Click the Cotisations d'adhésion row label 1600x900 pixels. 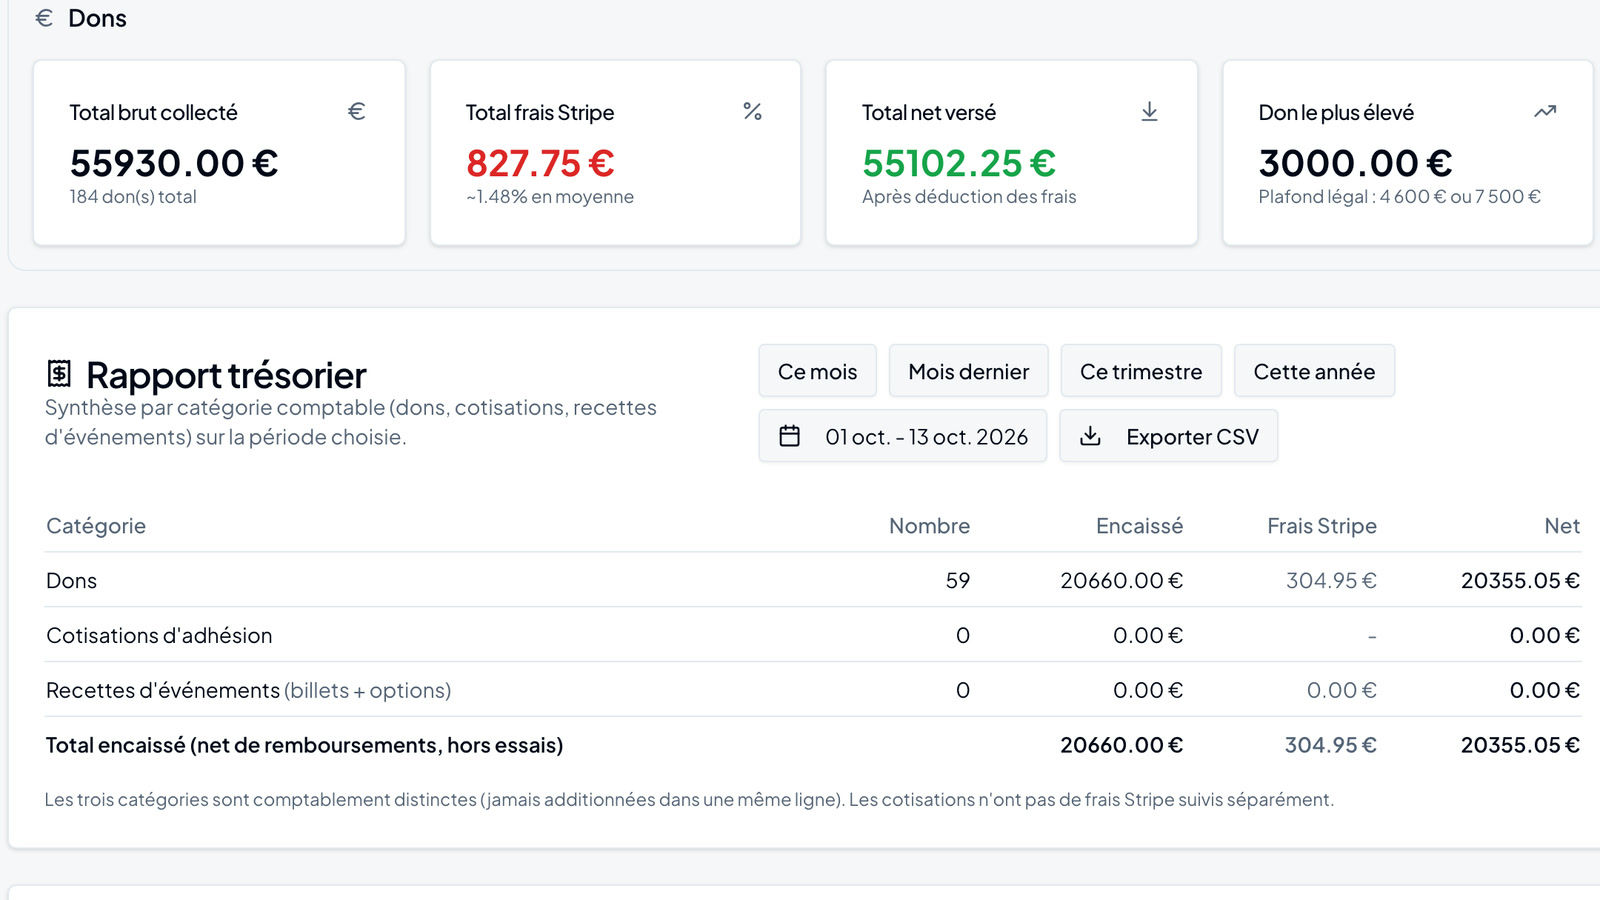click(x=159, y=636)
